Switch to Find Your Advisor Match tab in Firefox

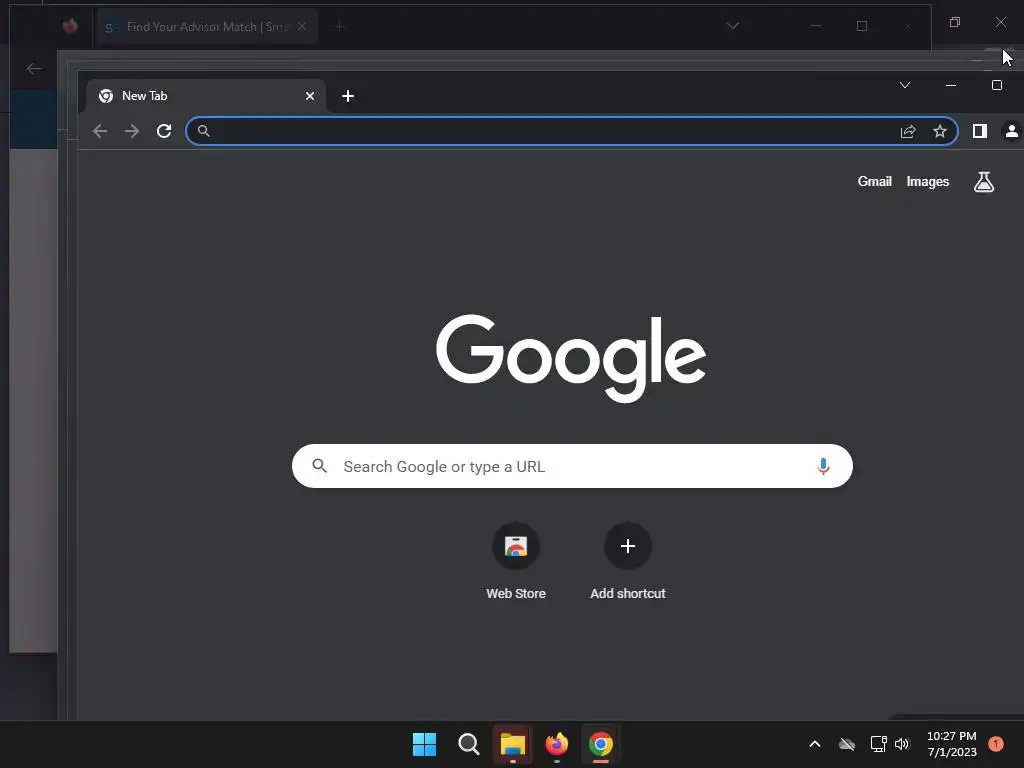click(x=207, y=27)
